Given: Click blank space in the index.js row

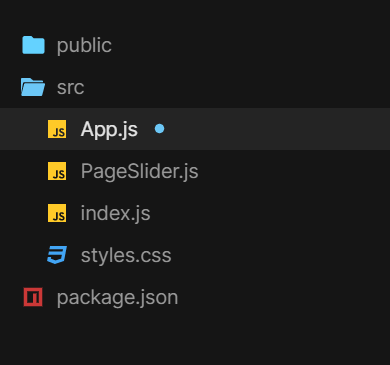Looking at the screenshot, I should pos(270,213).
